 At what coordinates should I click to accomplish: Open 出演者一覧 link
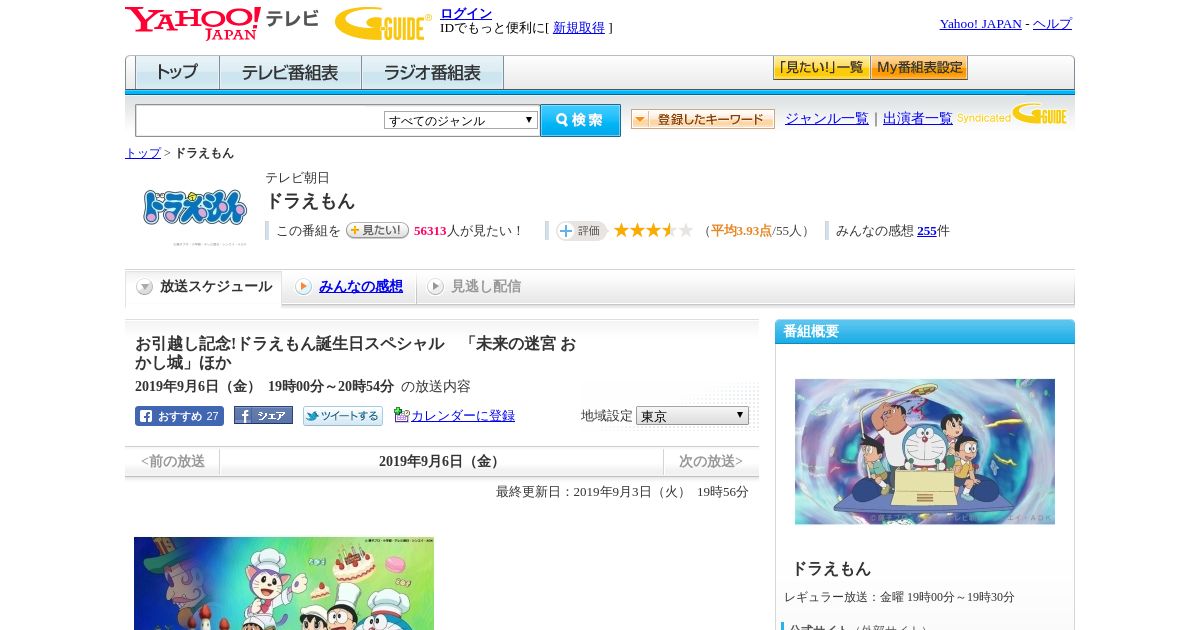[x=918, y=118]
